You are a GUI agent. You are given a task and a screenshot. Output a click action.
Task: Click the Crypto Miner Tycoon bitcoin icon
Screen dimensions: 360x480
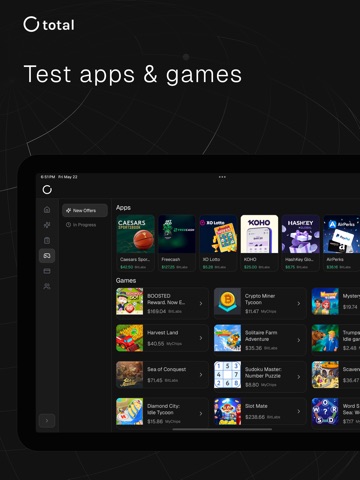[x=227, y=301]
